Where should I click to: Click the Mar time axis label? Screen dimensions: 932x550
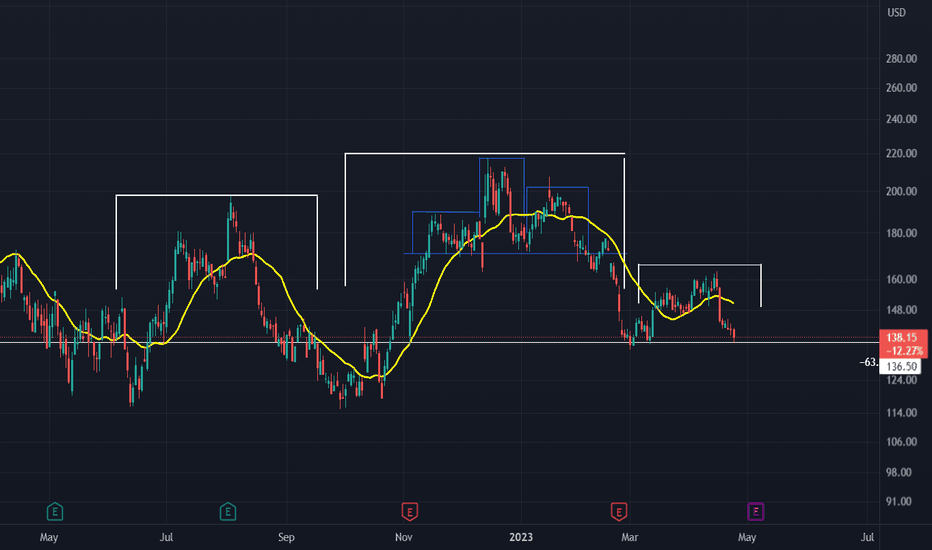[x=629, y=538]
